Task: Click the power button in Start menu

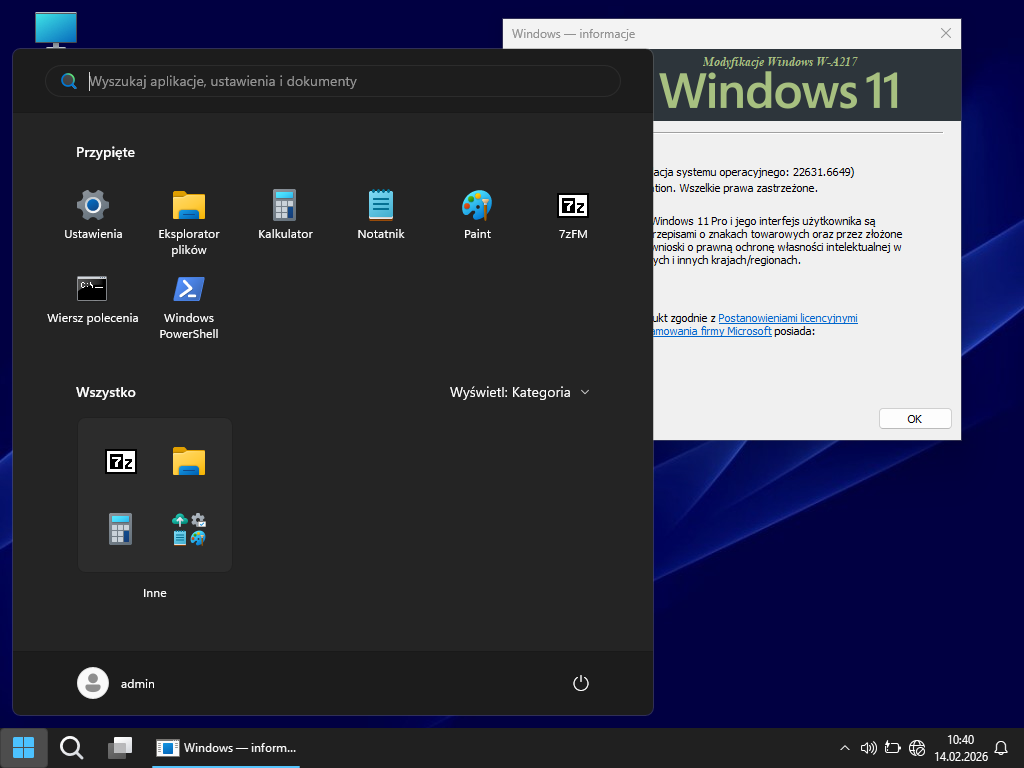Action: 581,684
